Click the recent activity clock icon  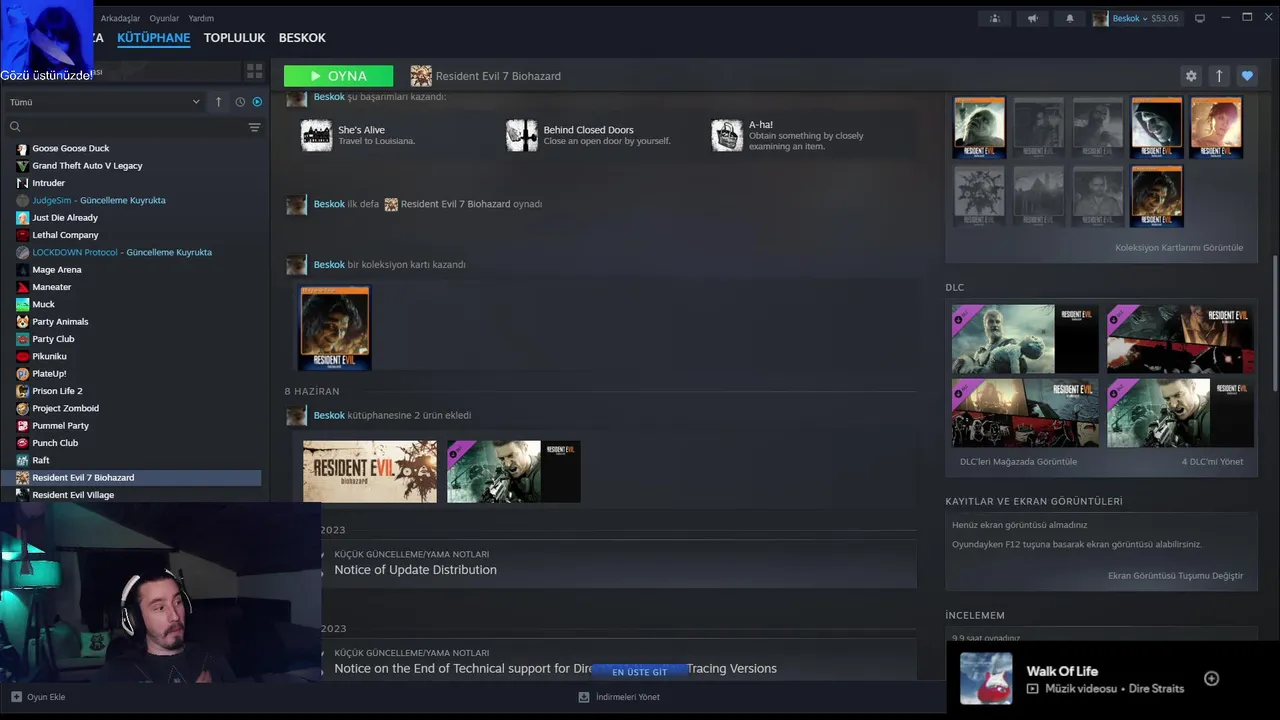point(240,102)
